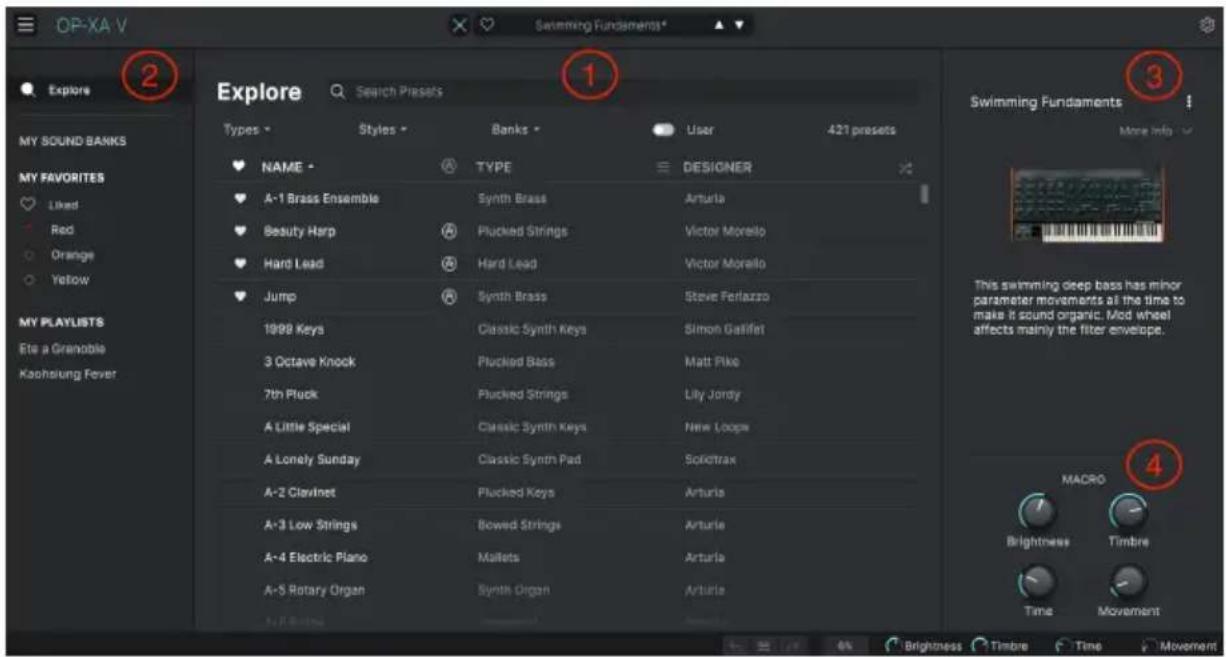Sort presets by the DESIGNER column
The height and width of the screenshot is (657, 1226).
pyautogui.click(x=718, y=167)
